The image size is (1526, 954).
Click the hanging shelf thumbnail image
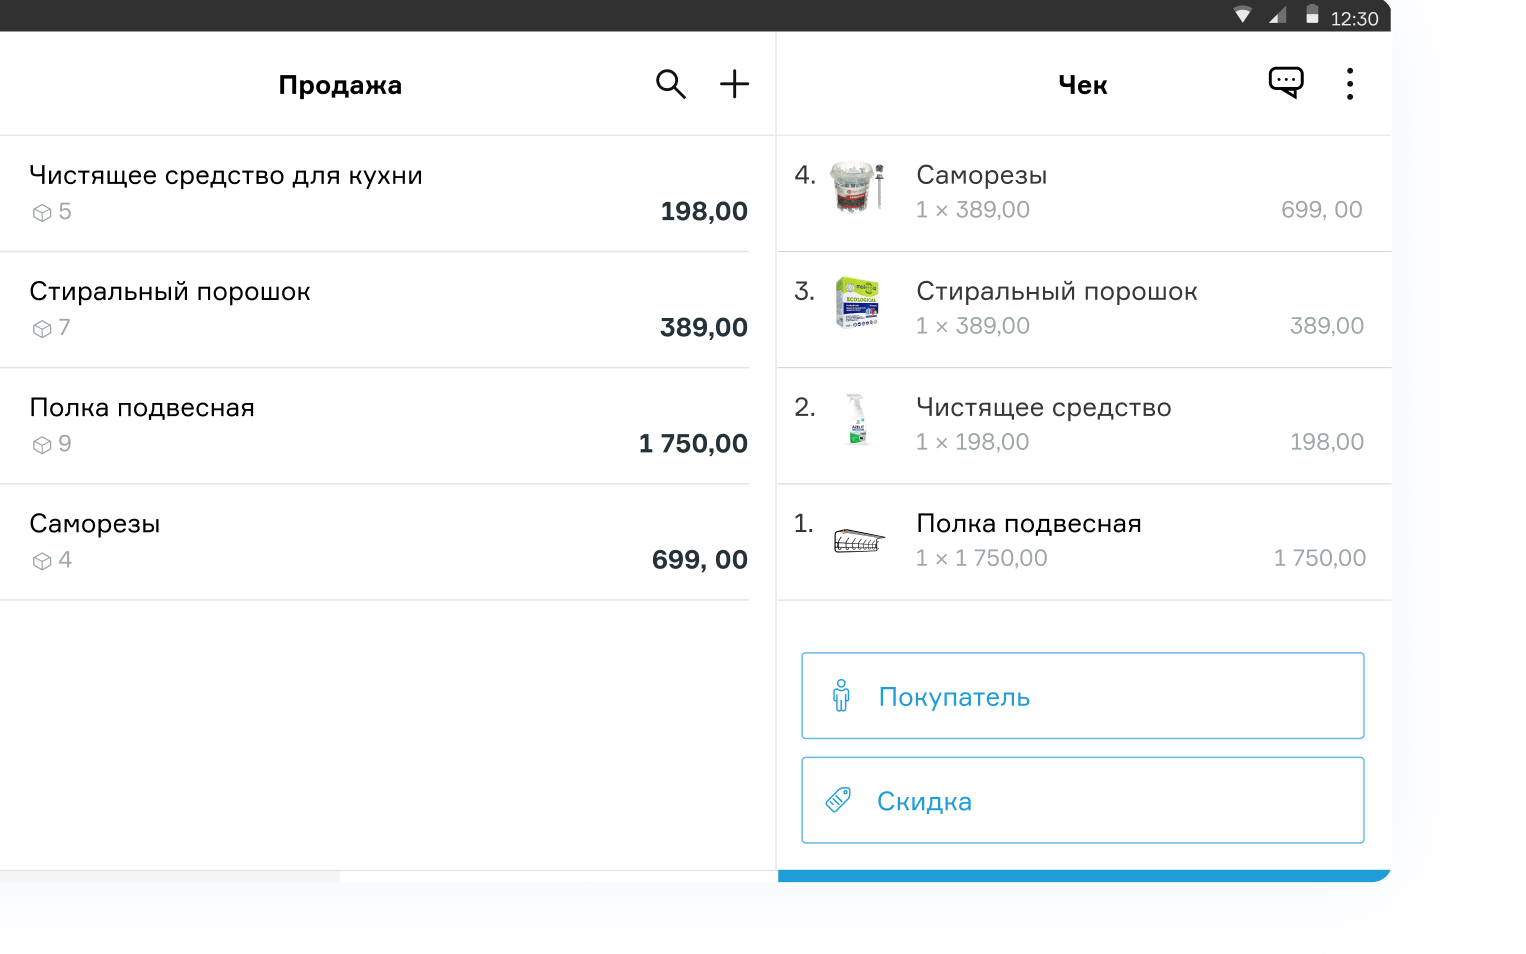859,541
